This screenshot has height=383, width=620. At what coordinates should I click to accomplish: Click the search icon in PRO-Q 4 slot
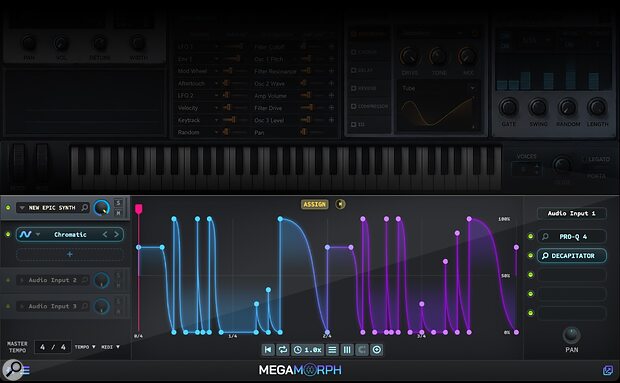[x=545, y=236]
